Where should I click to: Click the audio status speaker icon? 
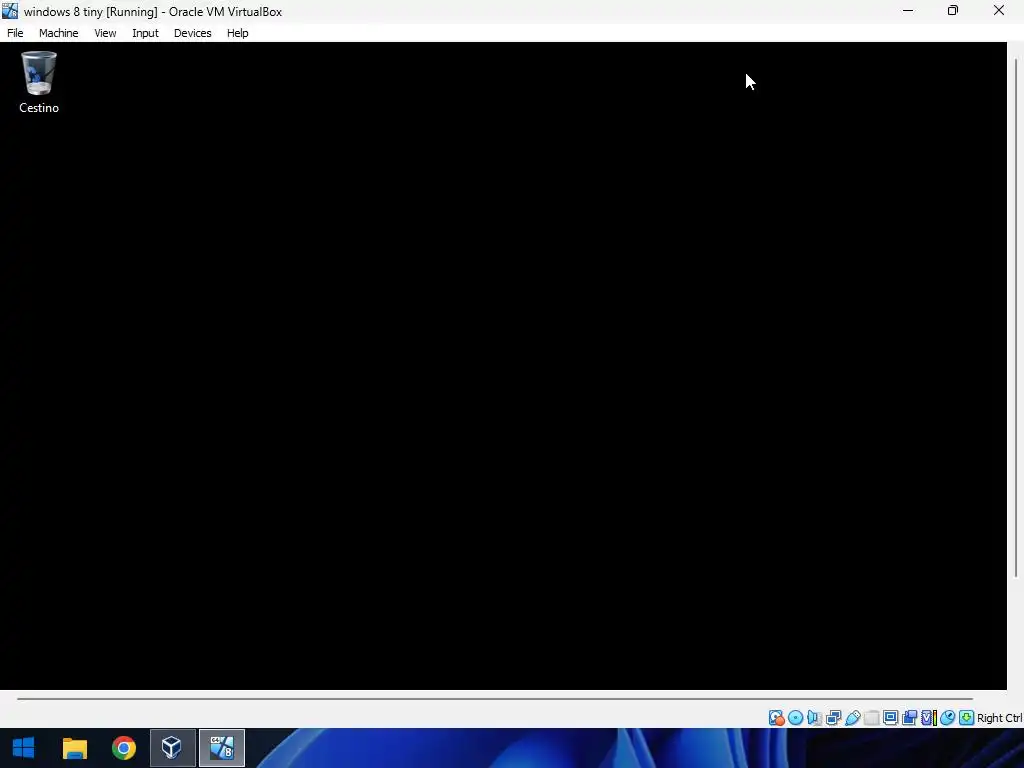[814, 718]
